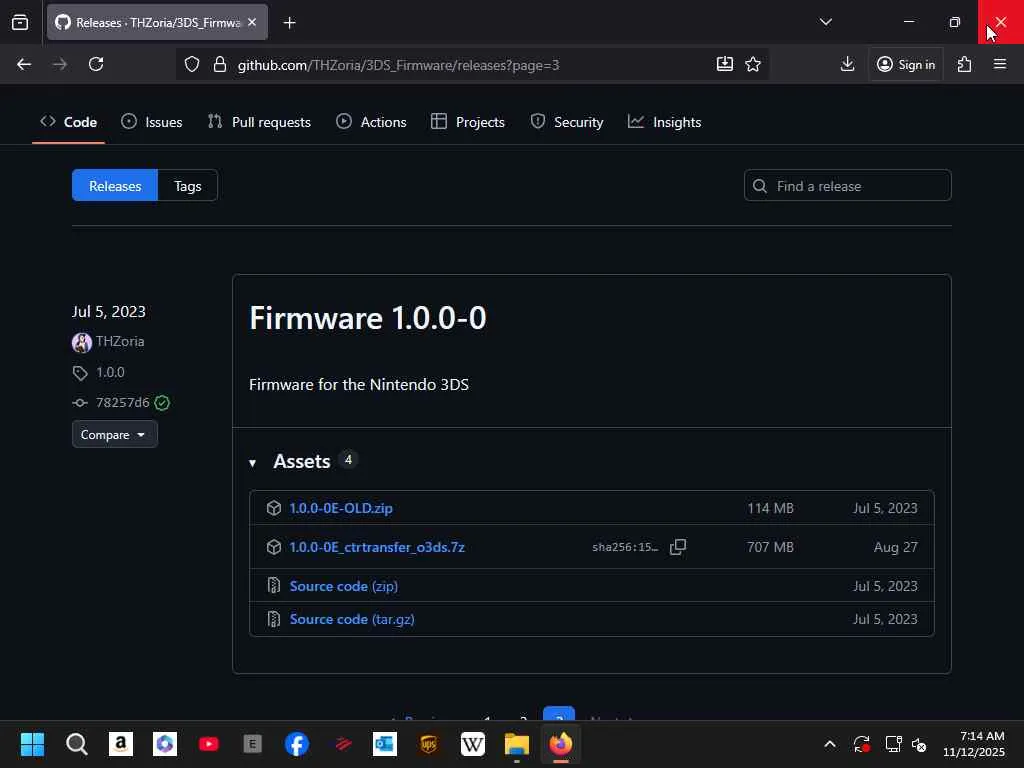Open the Firefox extensions puzzle icon

(964, 64)
